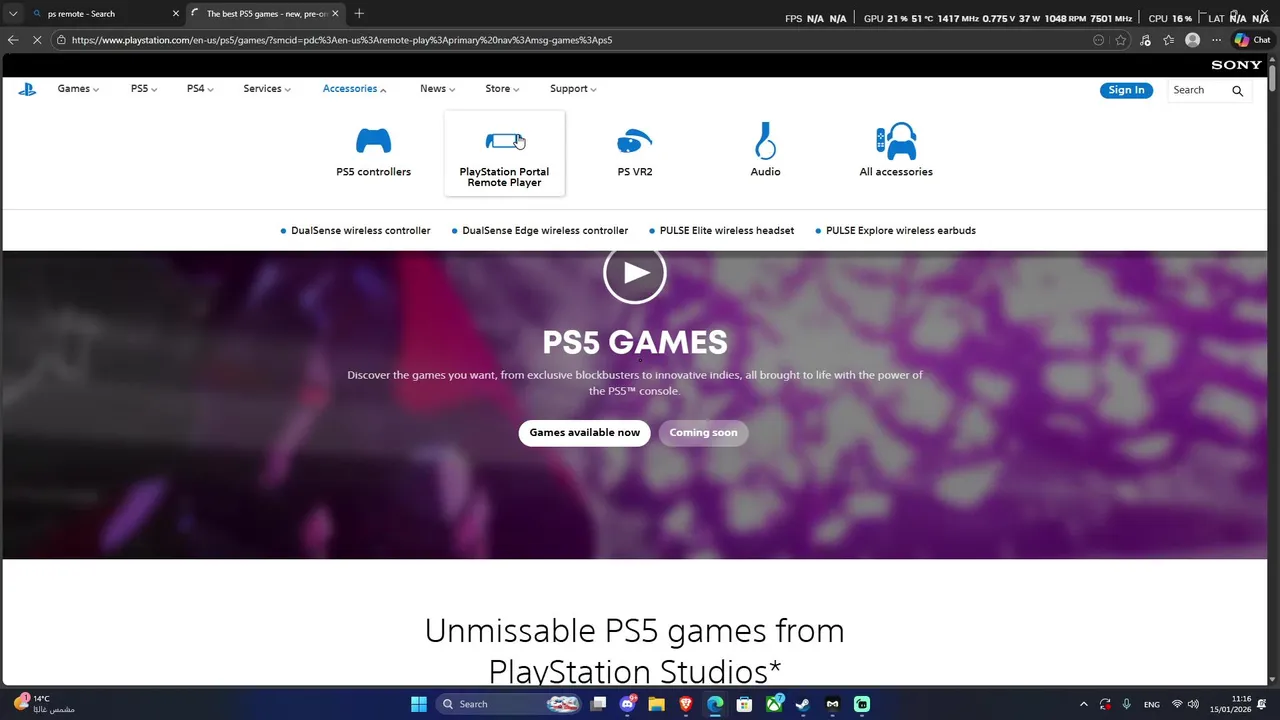
Task: Open the weather widget showing 14°C
Action: coord(44,704)
